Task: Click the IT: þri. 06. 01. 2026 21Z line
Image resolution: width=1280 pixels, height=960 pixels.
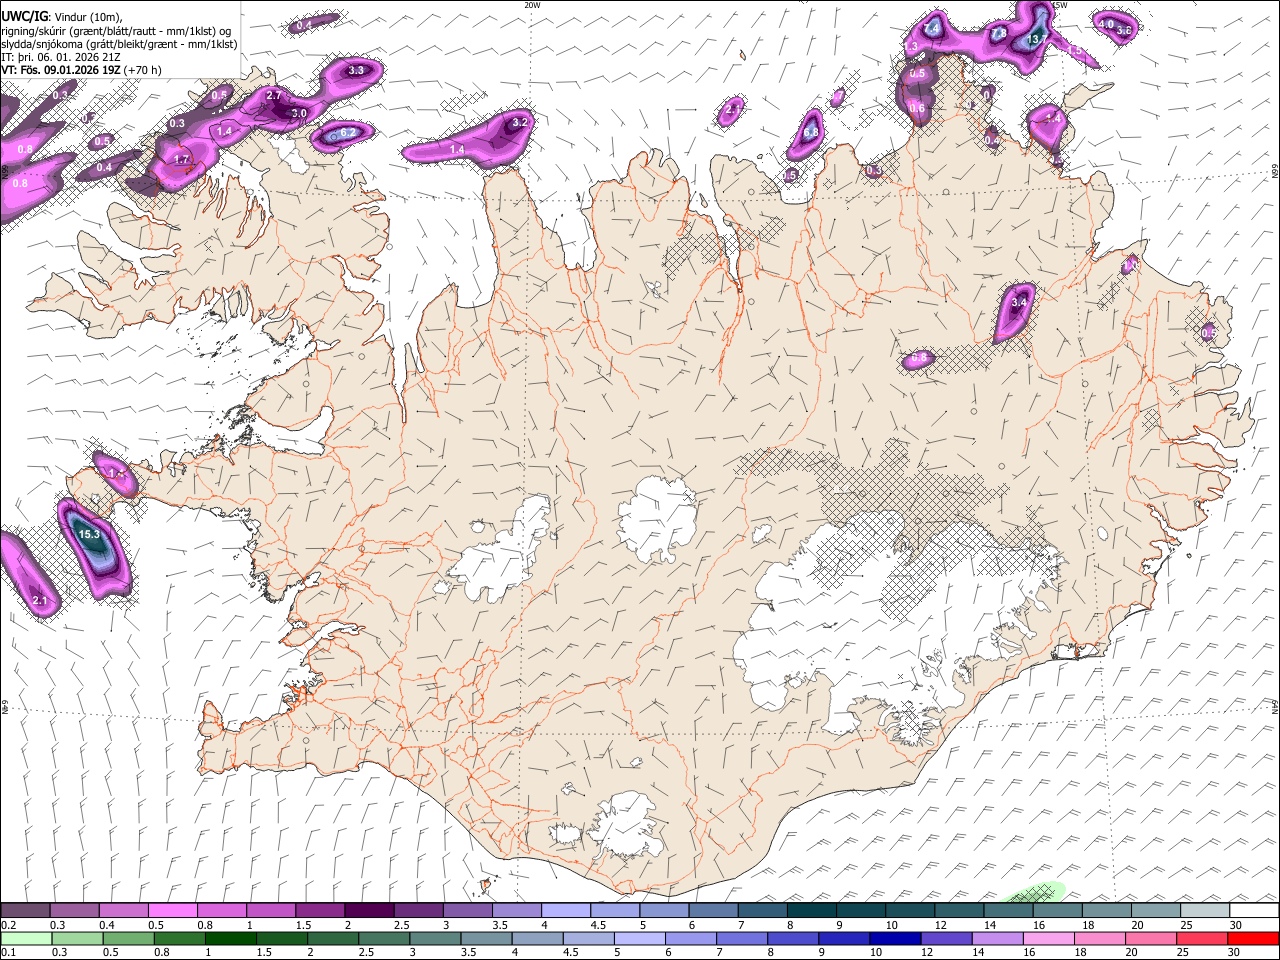Action: 62,57
